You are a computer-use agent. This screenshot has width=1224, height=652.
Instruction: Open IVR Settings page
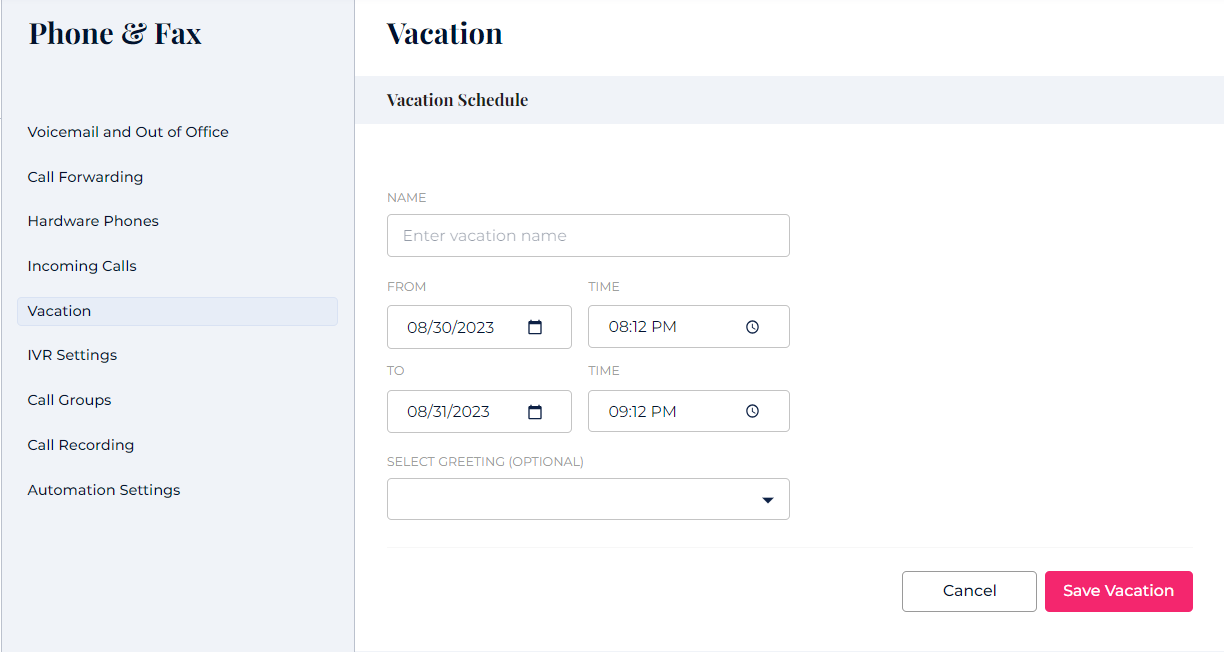[x=72, y=355]
